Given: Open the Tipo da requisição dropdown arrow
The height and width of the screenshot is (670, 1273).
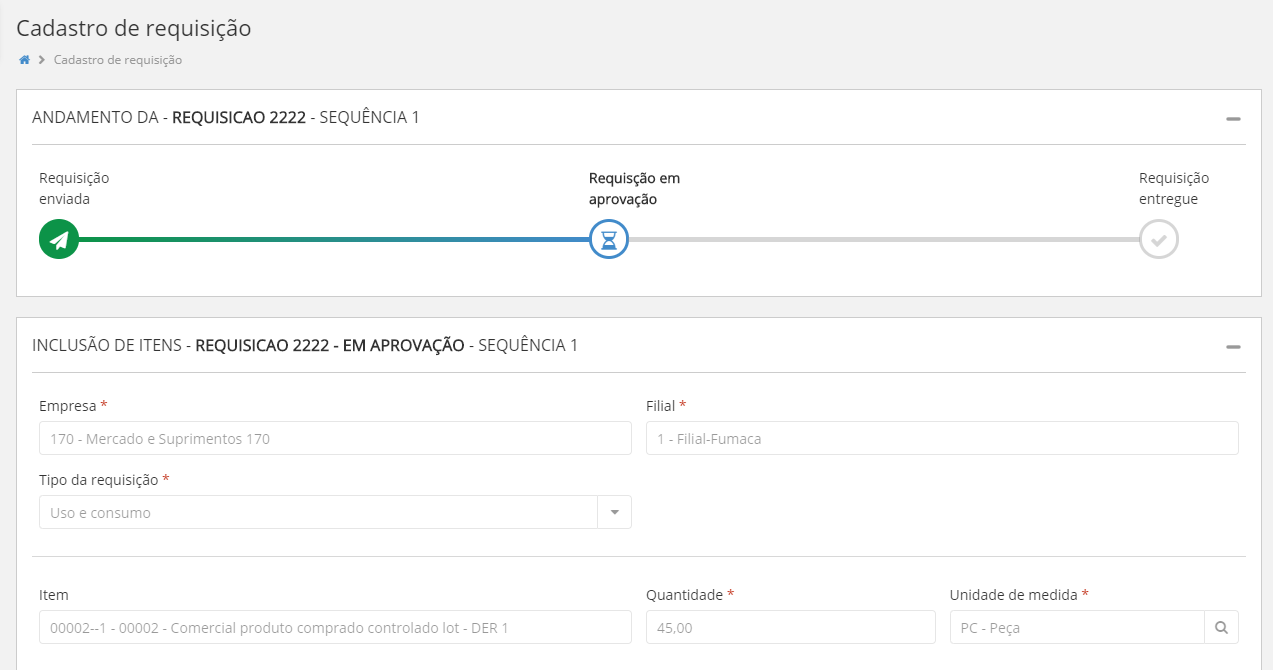Looking at the screenshot, I should tap(614, 513).
